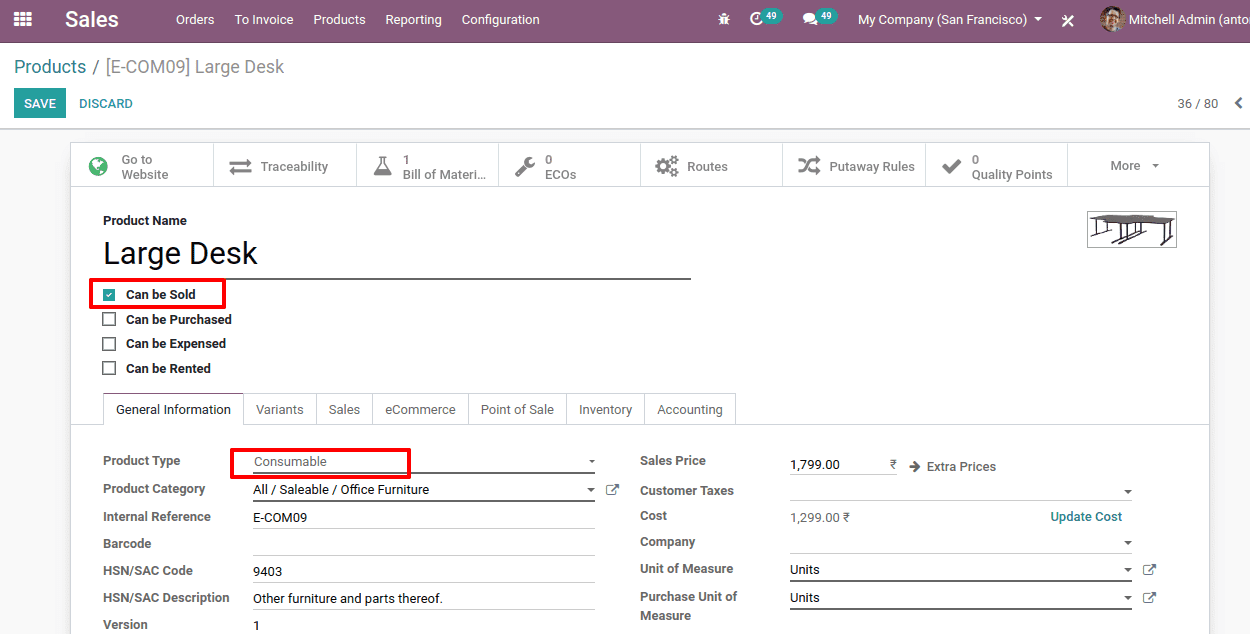The image size is (1250, 634).
Task: Open the Unit of Measure dropdown
Action: (x=961, y=570)
